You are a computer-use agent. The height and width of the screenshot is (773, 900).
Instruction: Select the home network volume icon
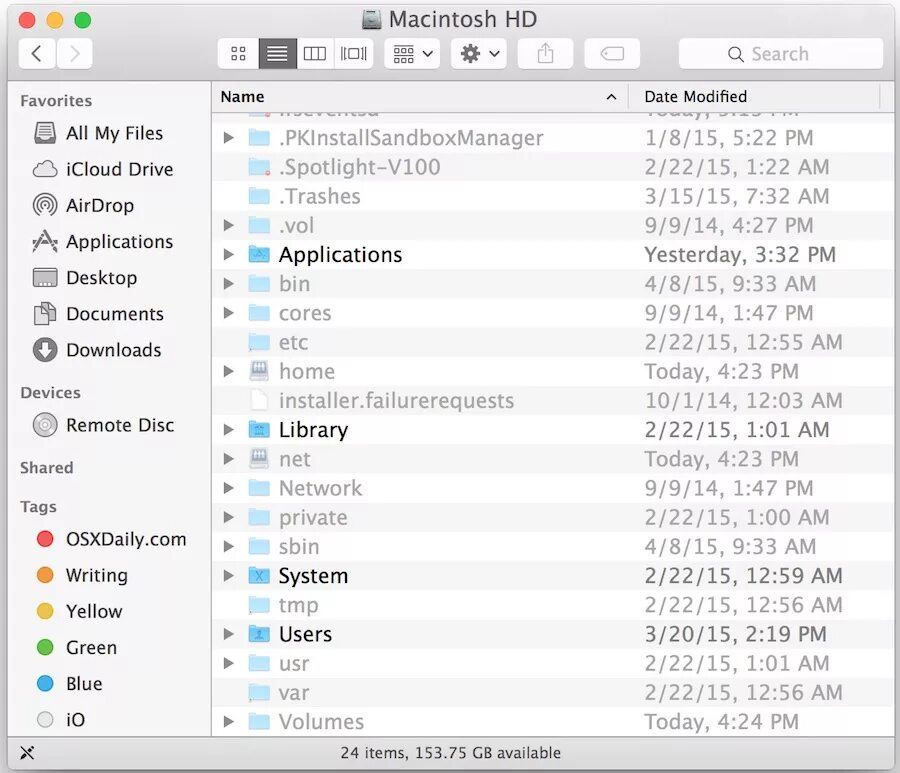(x=259, y=371)
